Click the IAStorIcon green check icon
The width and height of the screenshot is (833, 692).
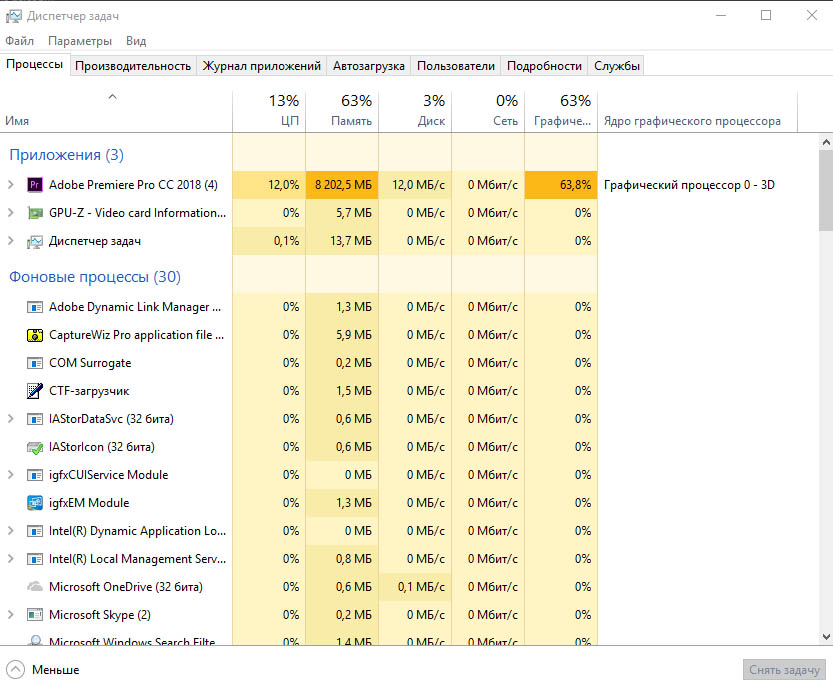click(35, 447)
